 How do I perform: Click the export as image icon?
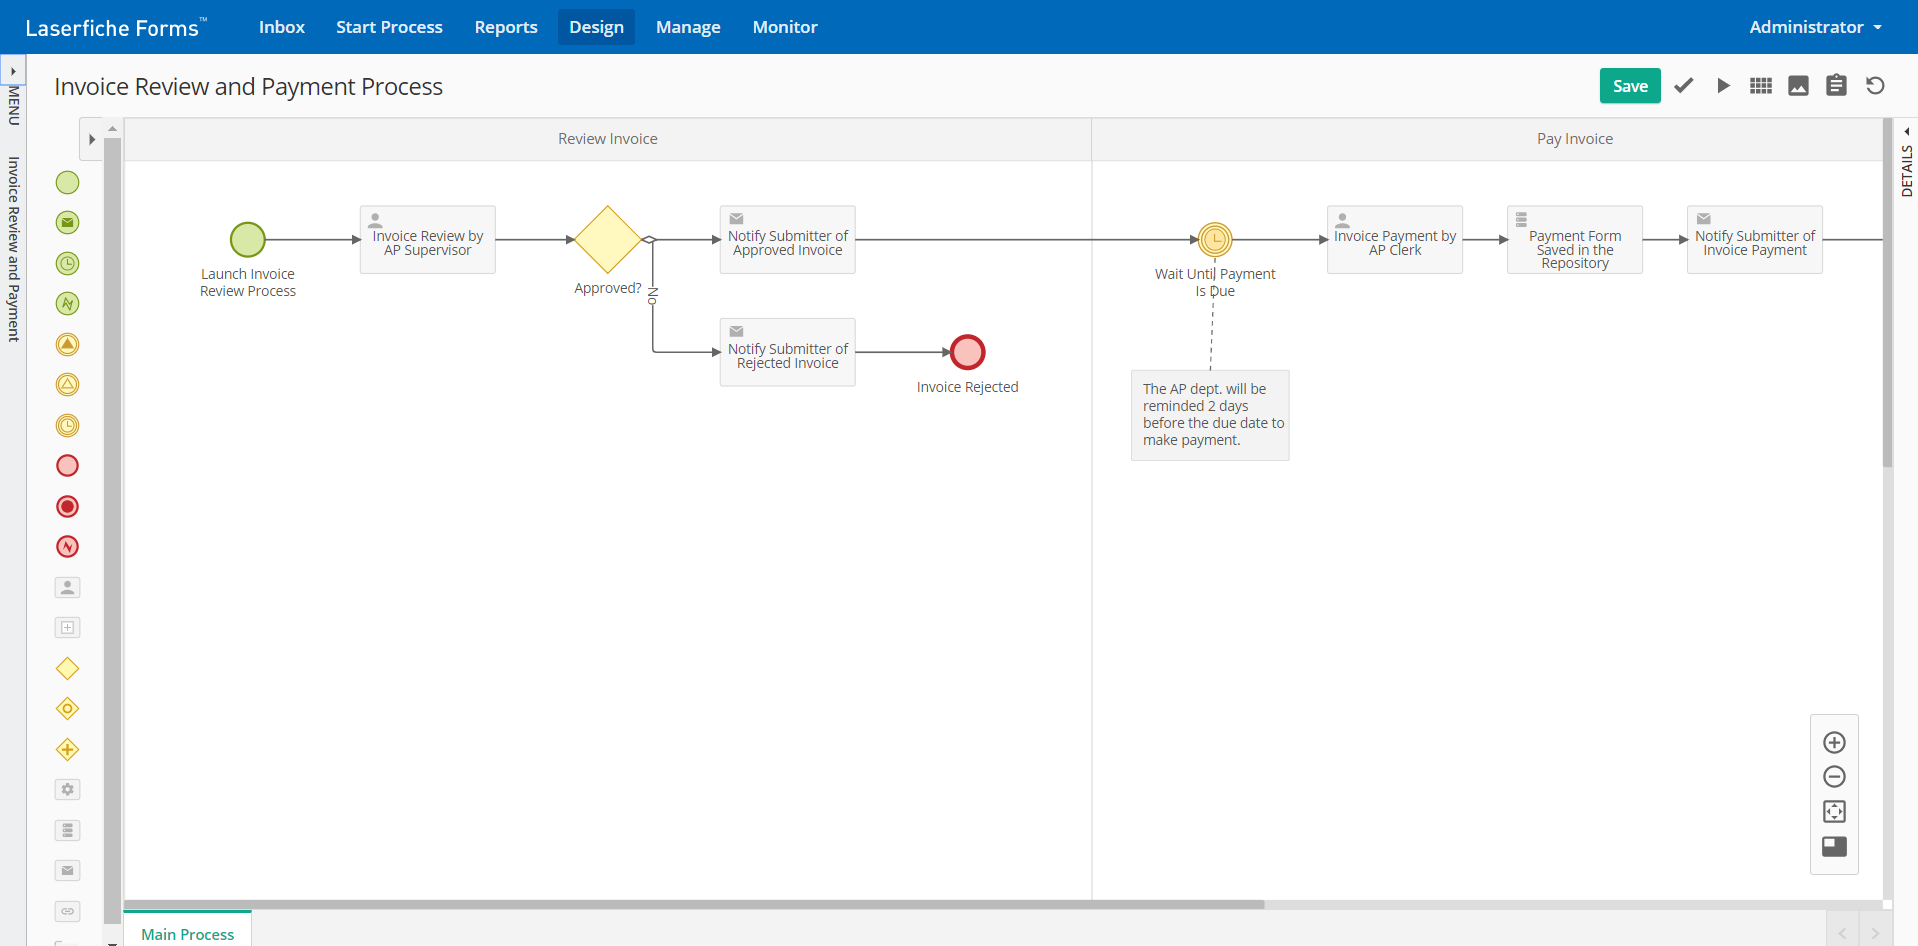[x=1798, y=86]
